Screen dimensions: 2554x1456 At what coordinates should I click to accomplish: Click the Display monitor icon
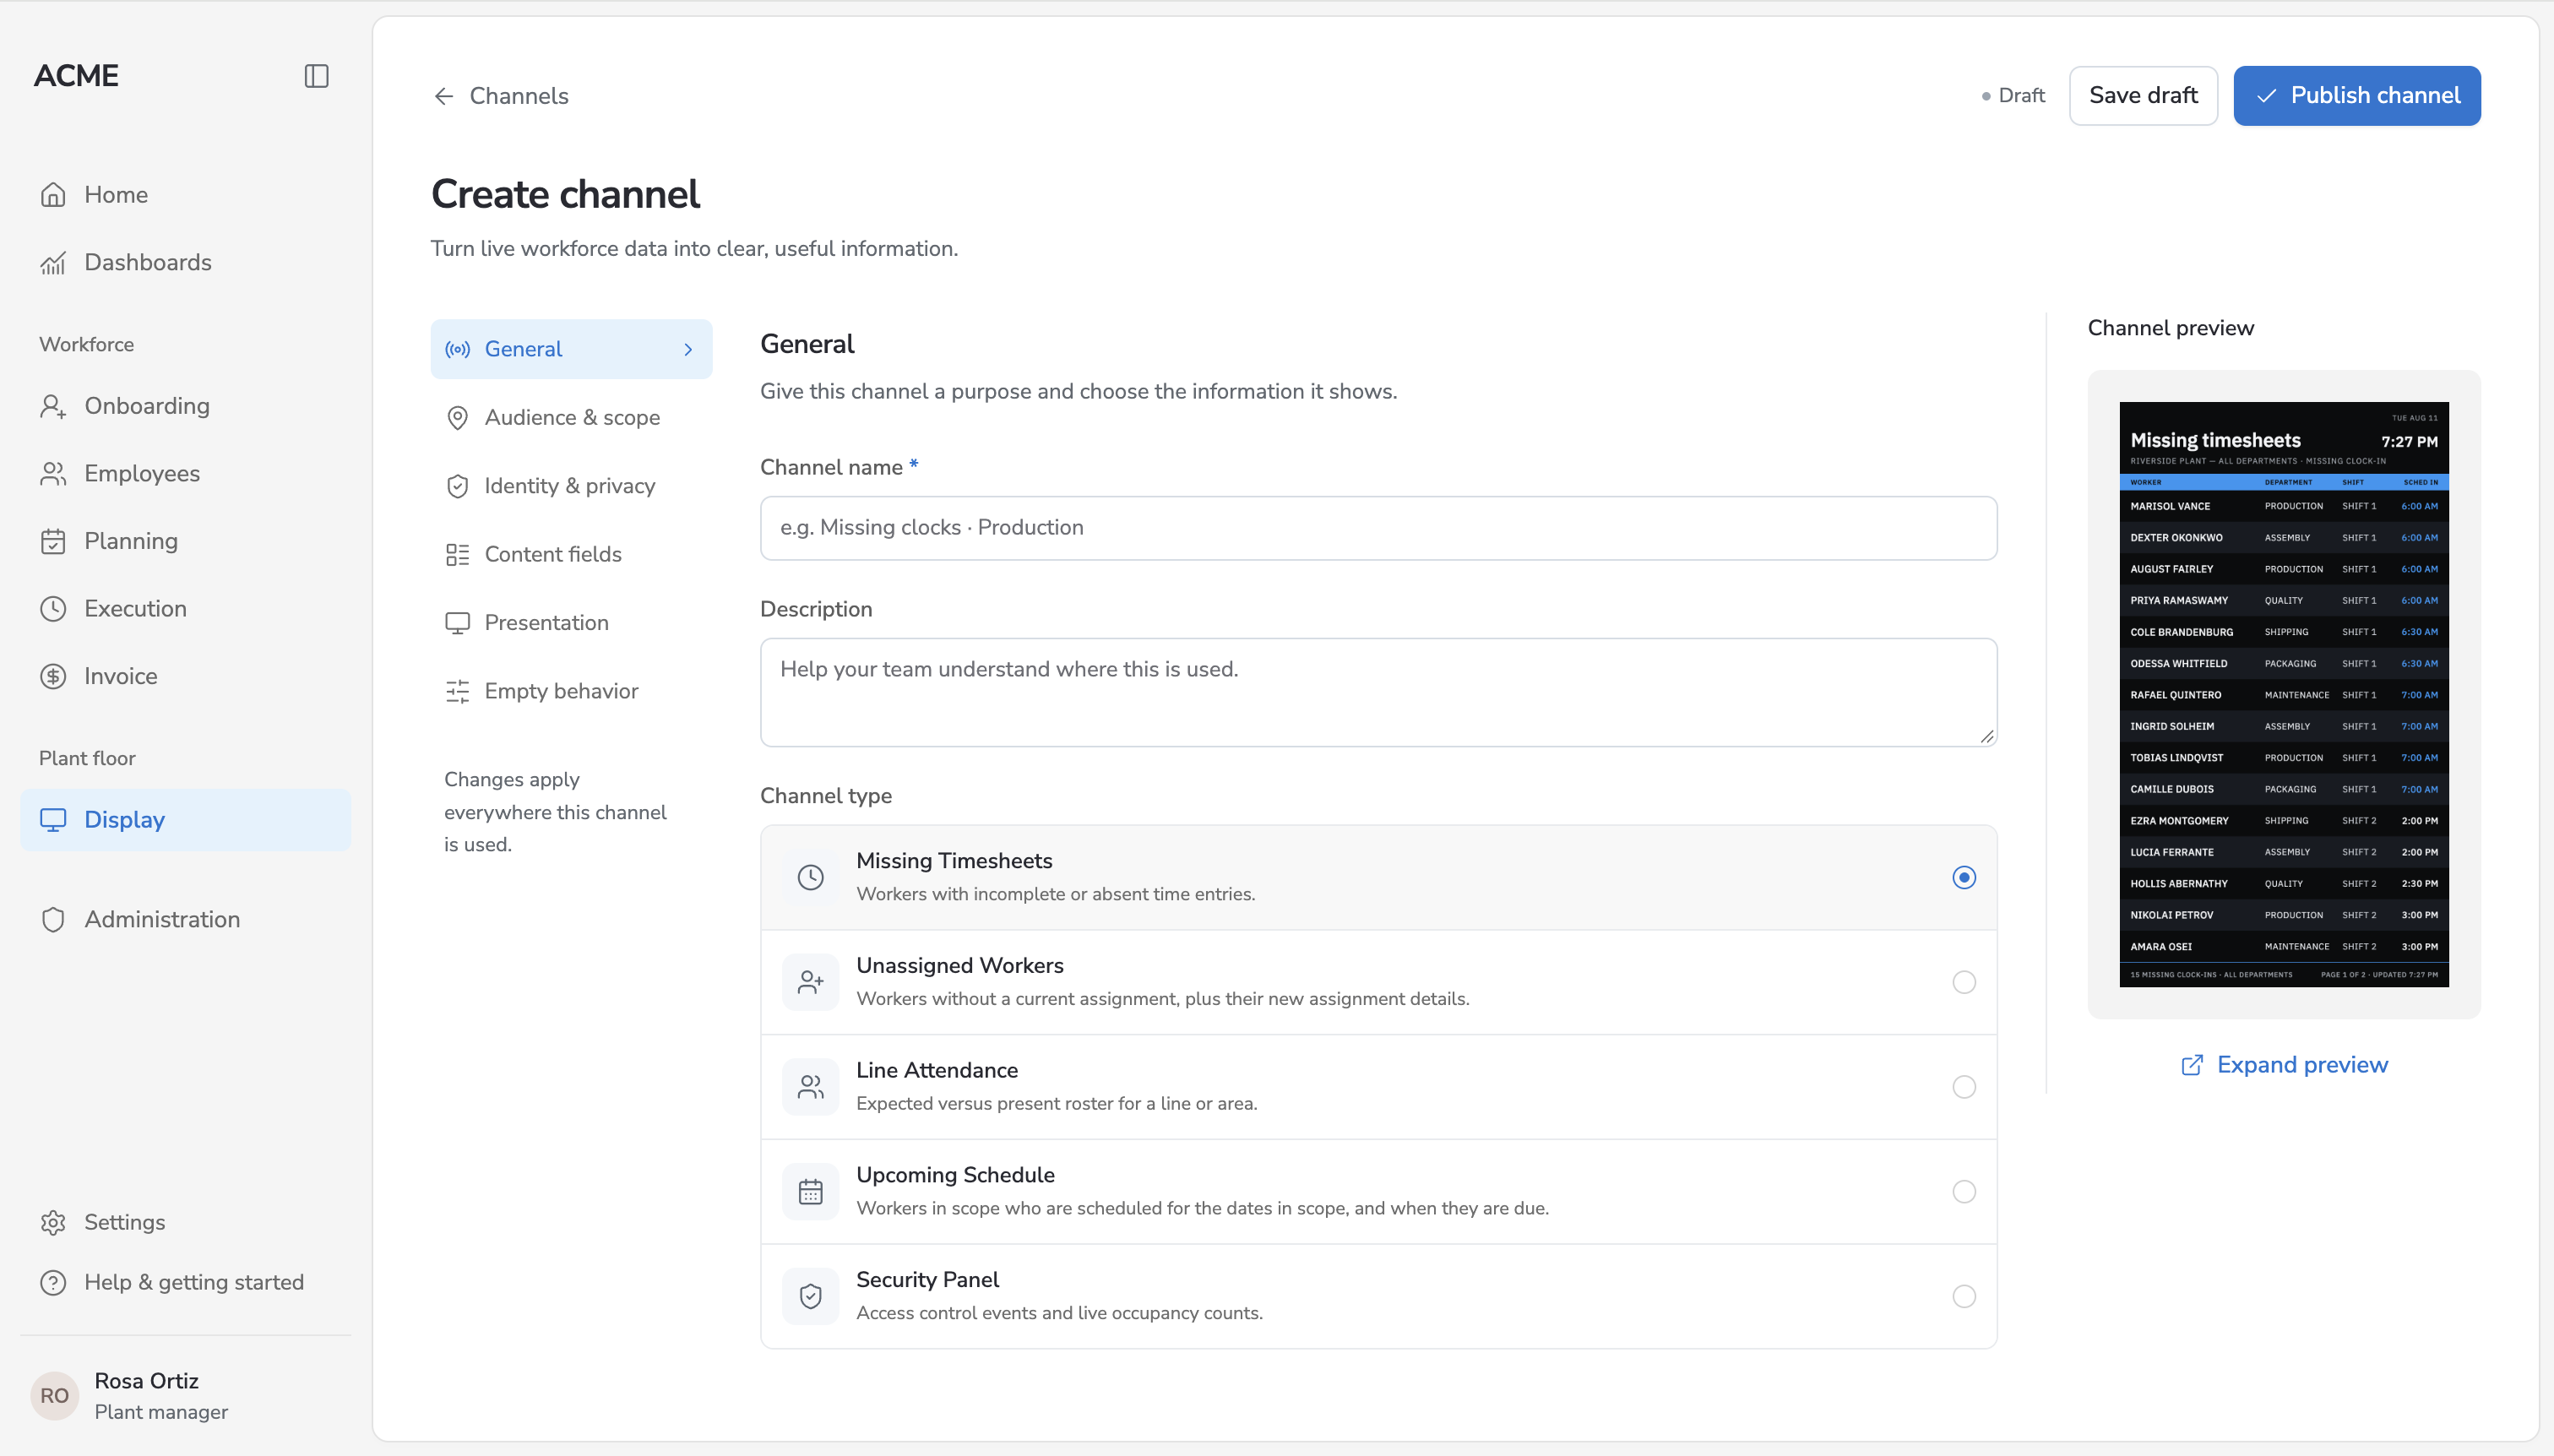(x=53, y=820)
